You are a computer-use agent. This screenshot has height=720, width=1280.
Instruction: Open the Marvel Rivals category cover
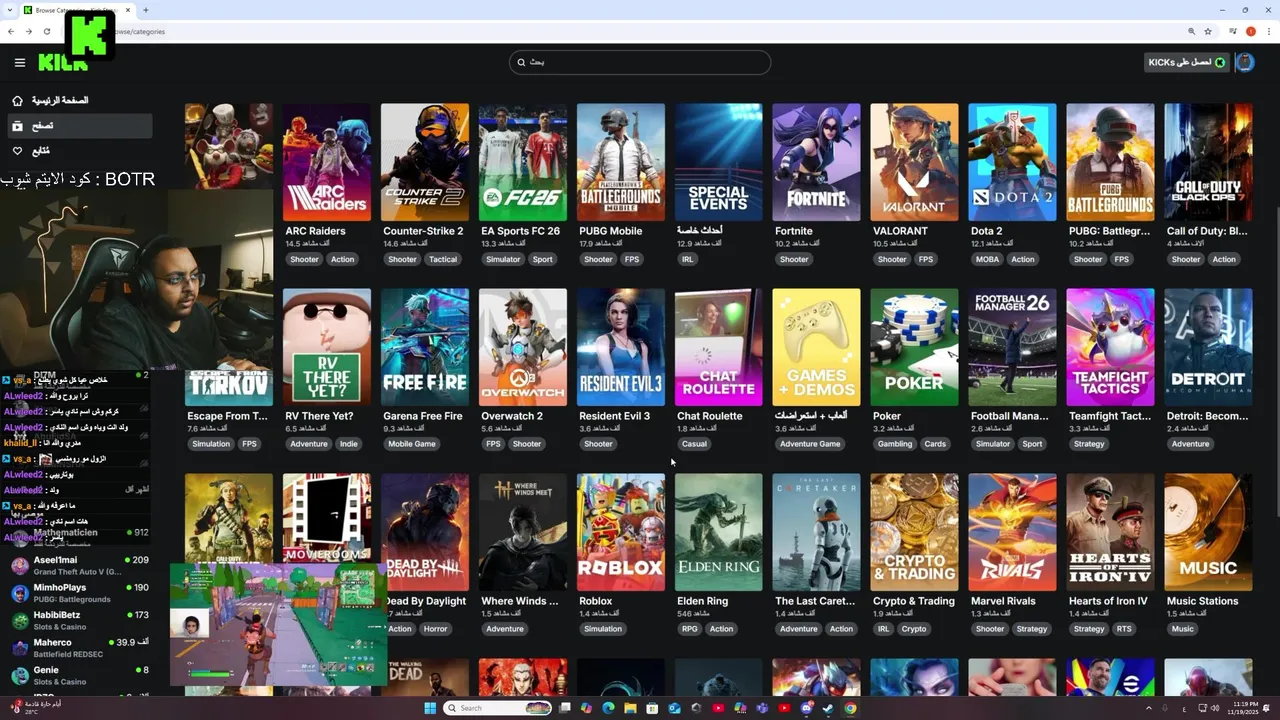coord(1012,532)
